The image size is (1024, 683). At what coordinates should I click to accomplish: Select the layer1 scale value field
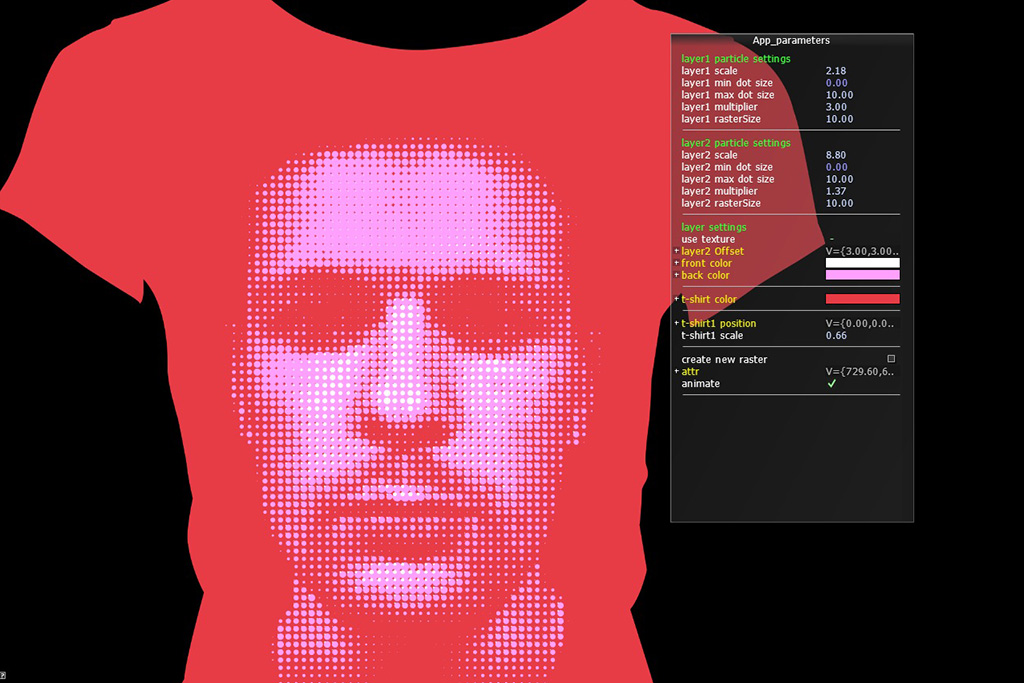pyautogui.click(x=836, y=71)
